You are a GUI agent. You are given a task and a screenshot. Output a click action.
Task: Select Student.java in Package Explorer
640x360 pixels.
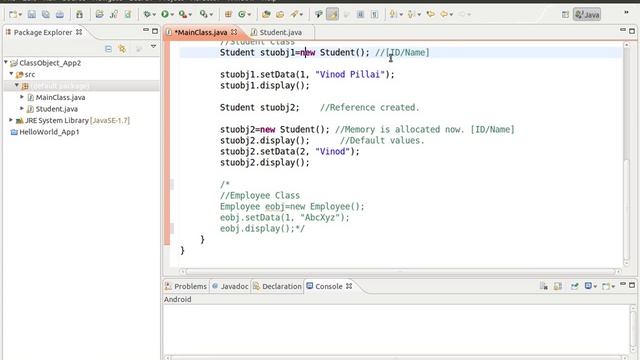point(56,109)
